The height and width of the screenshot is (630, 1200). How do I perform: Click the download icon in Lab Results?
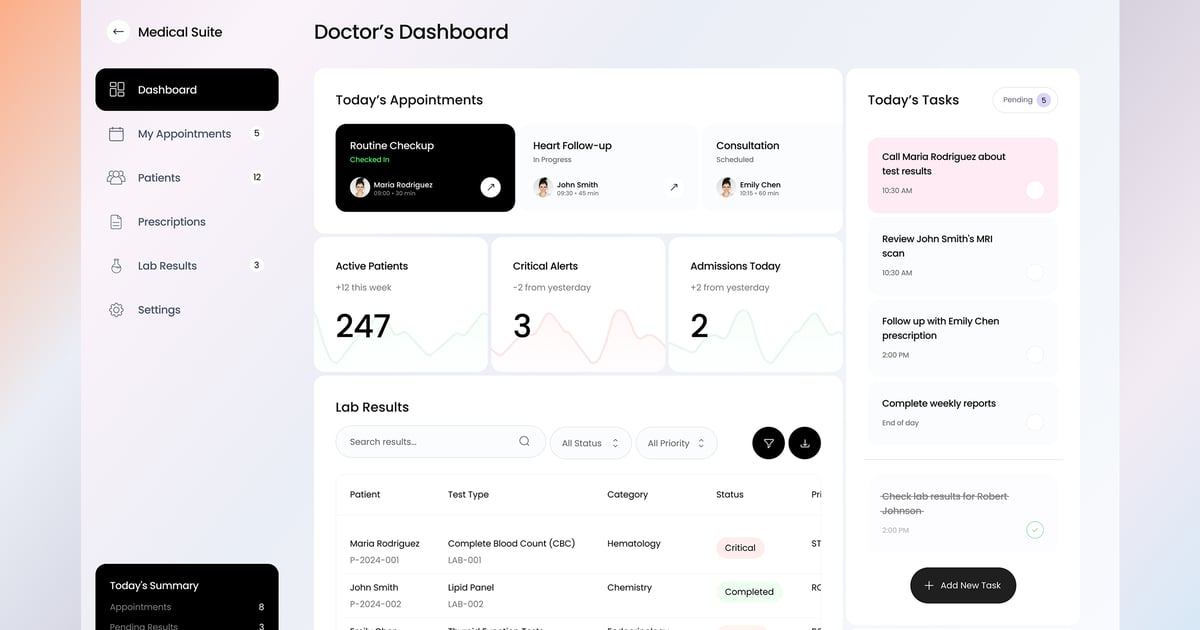tap(804, 443)
